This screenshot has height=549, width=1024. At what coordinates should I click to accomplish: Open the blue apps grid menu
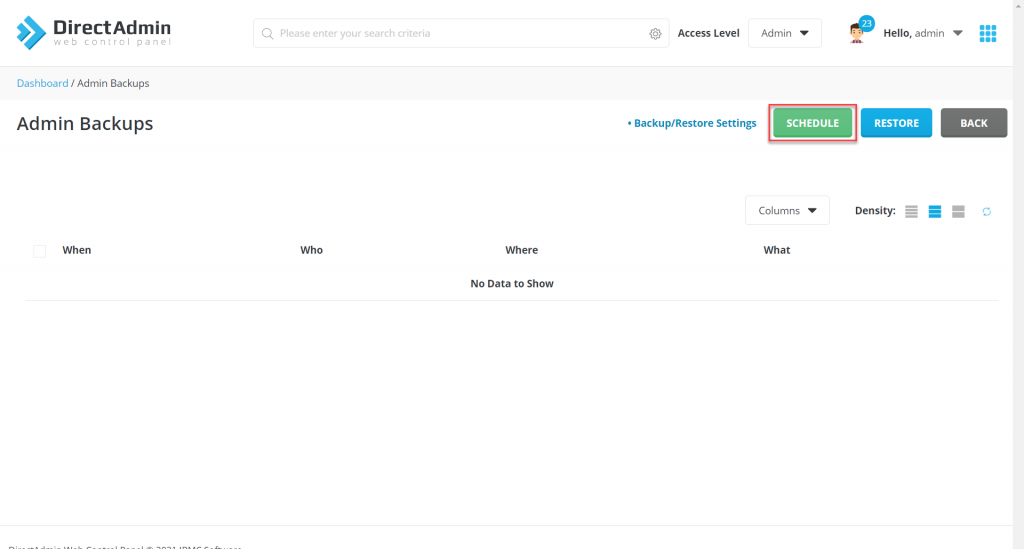click(x=988, y=33)
